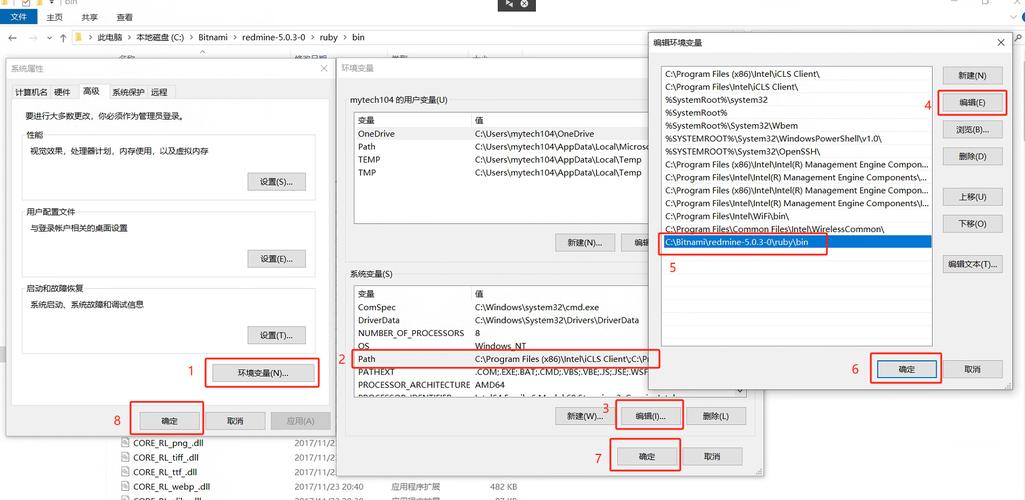Close the 系统属性 dialog
This screenshot has height=500, width=1025.
(x=324, y=68)
